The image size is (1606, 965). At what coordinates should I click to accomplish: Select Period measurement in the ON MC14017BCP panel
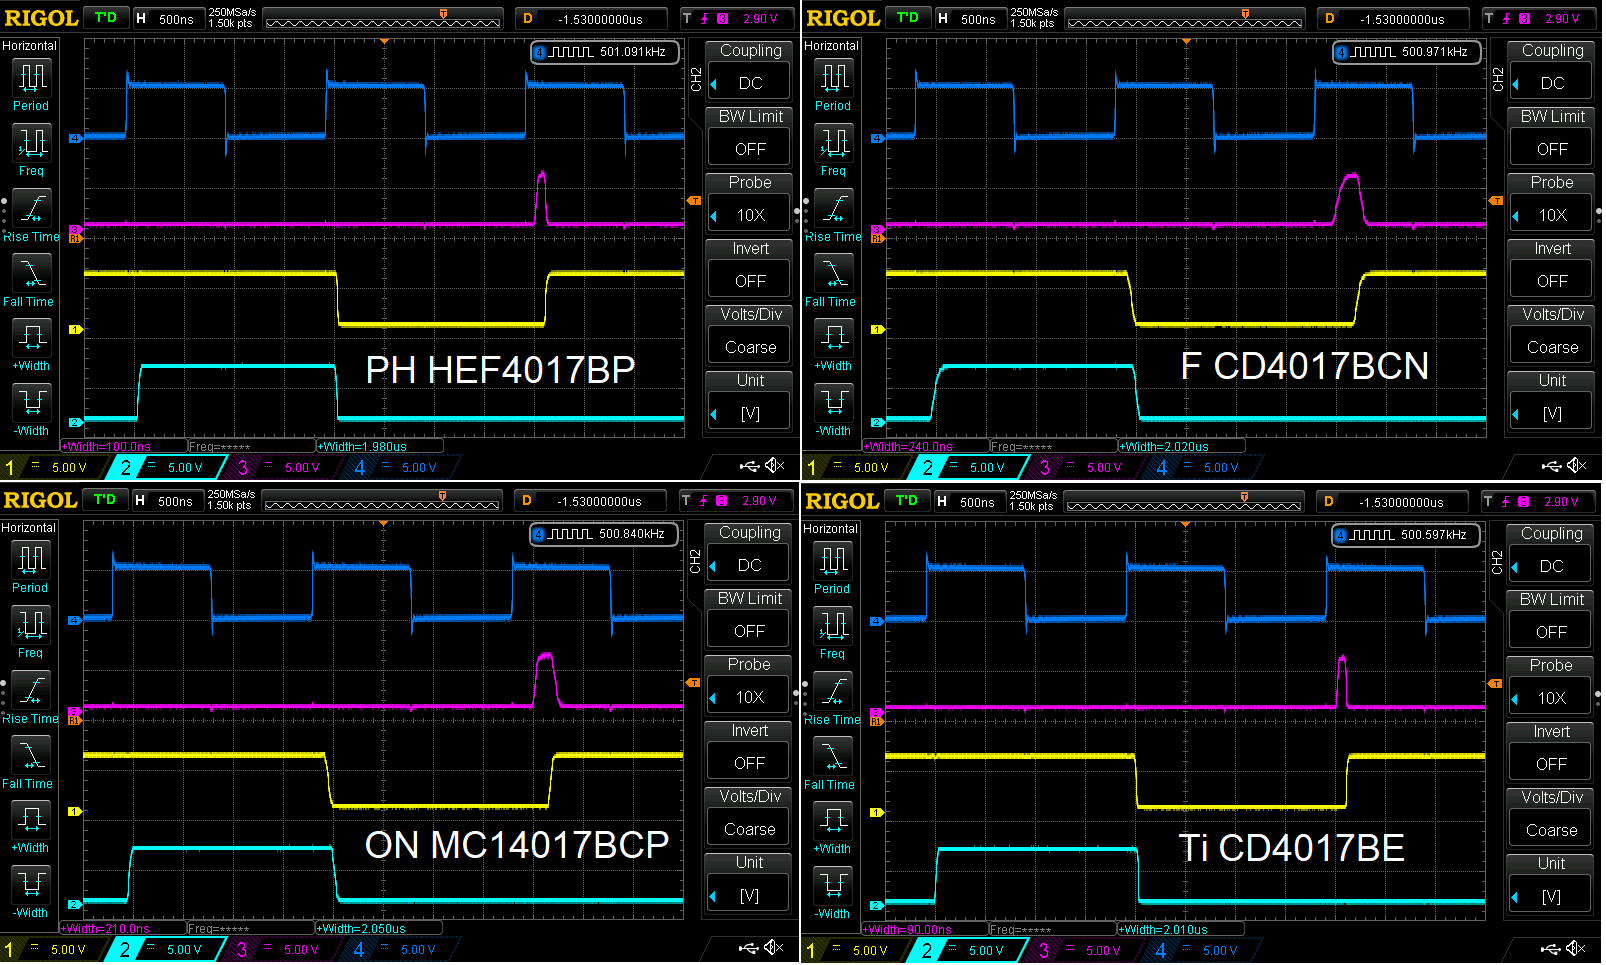[x=31, y=566]
